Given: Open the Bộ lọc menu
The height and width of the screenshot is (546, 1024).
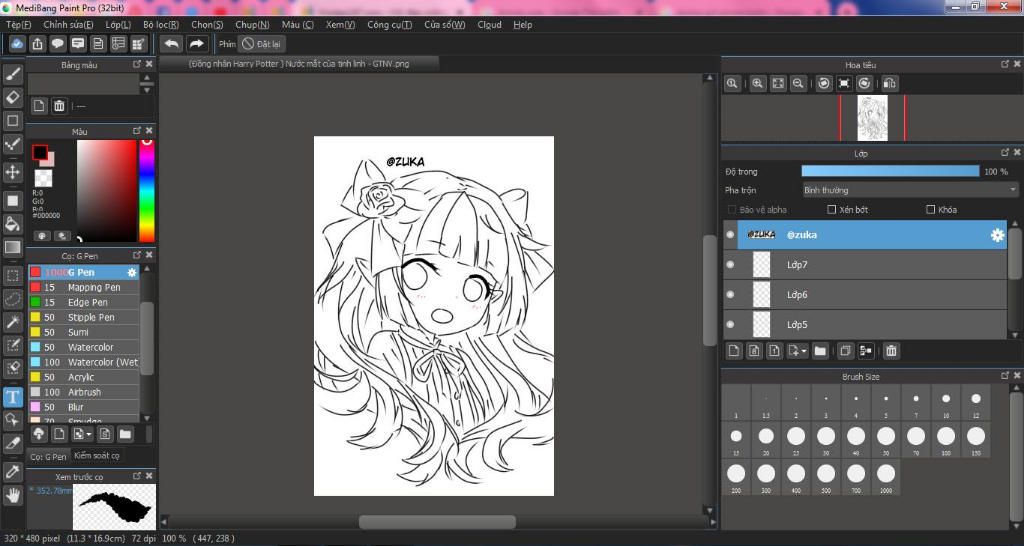Looking at the screenshot, I should click(x=161, y=25).
